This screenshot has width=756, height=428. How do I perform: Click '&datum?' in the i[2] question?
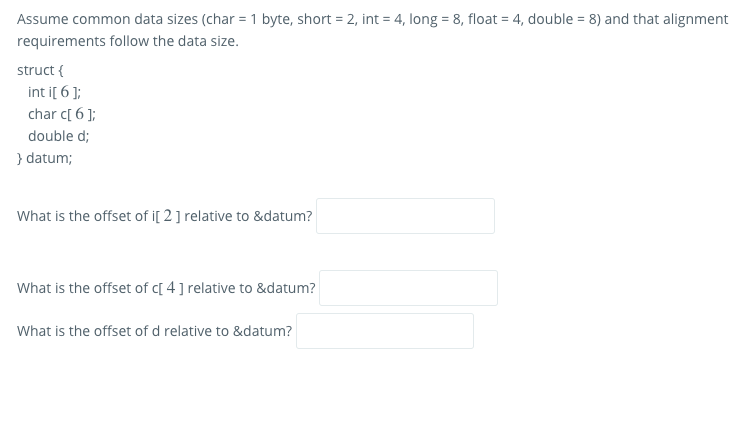(x=283, y=216)
